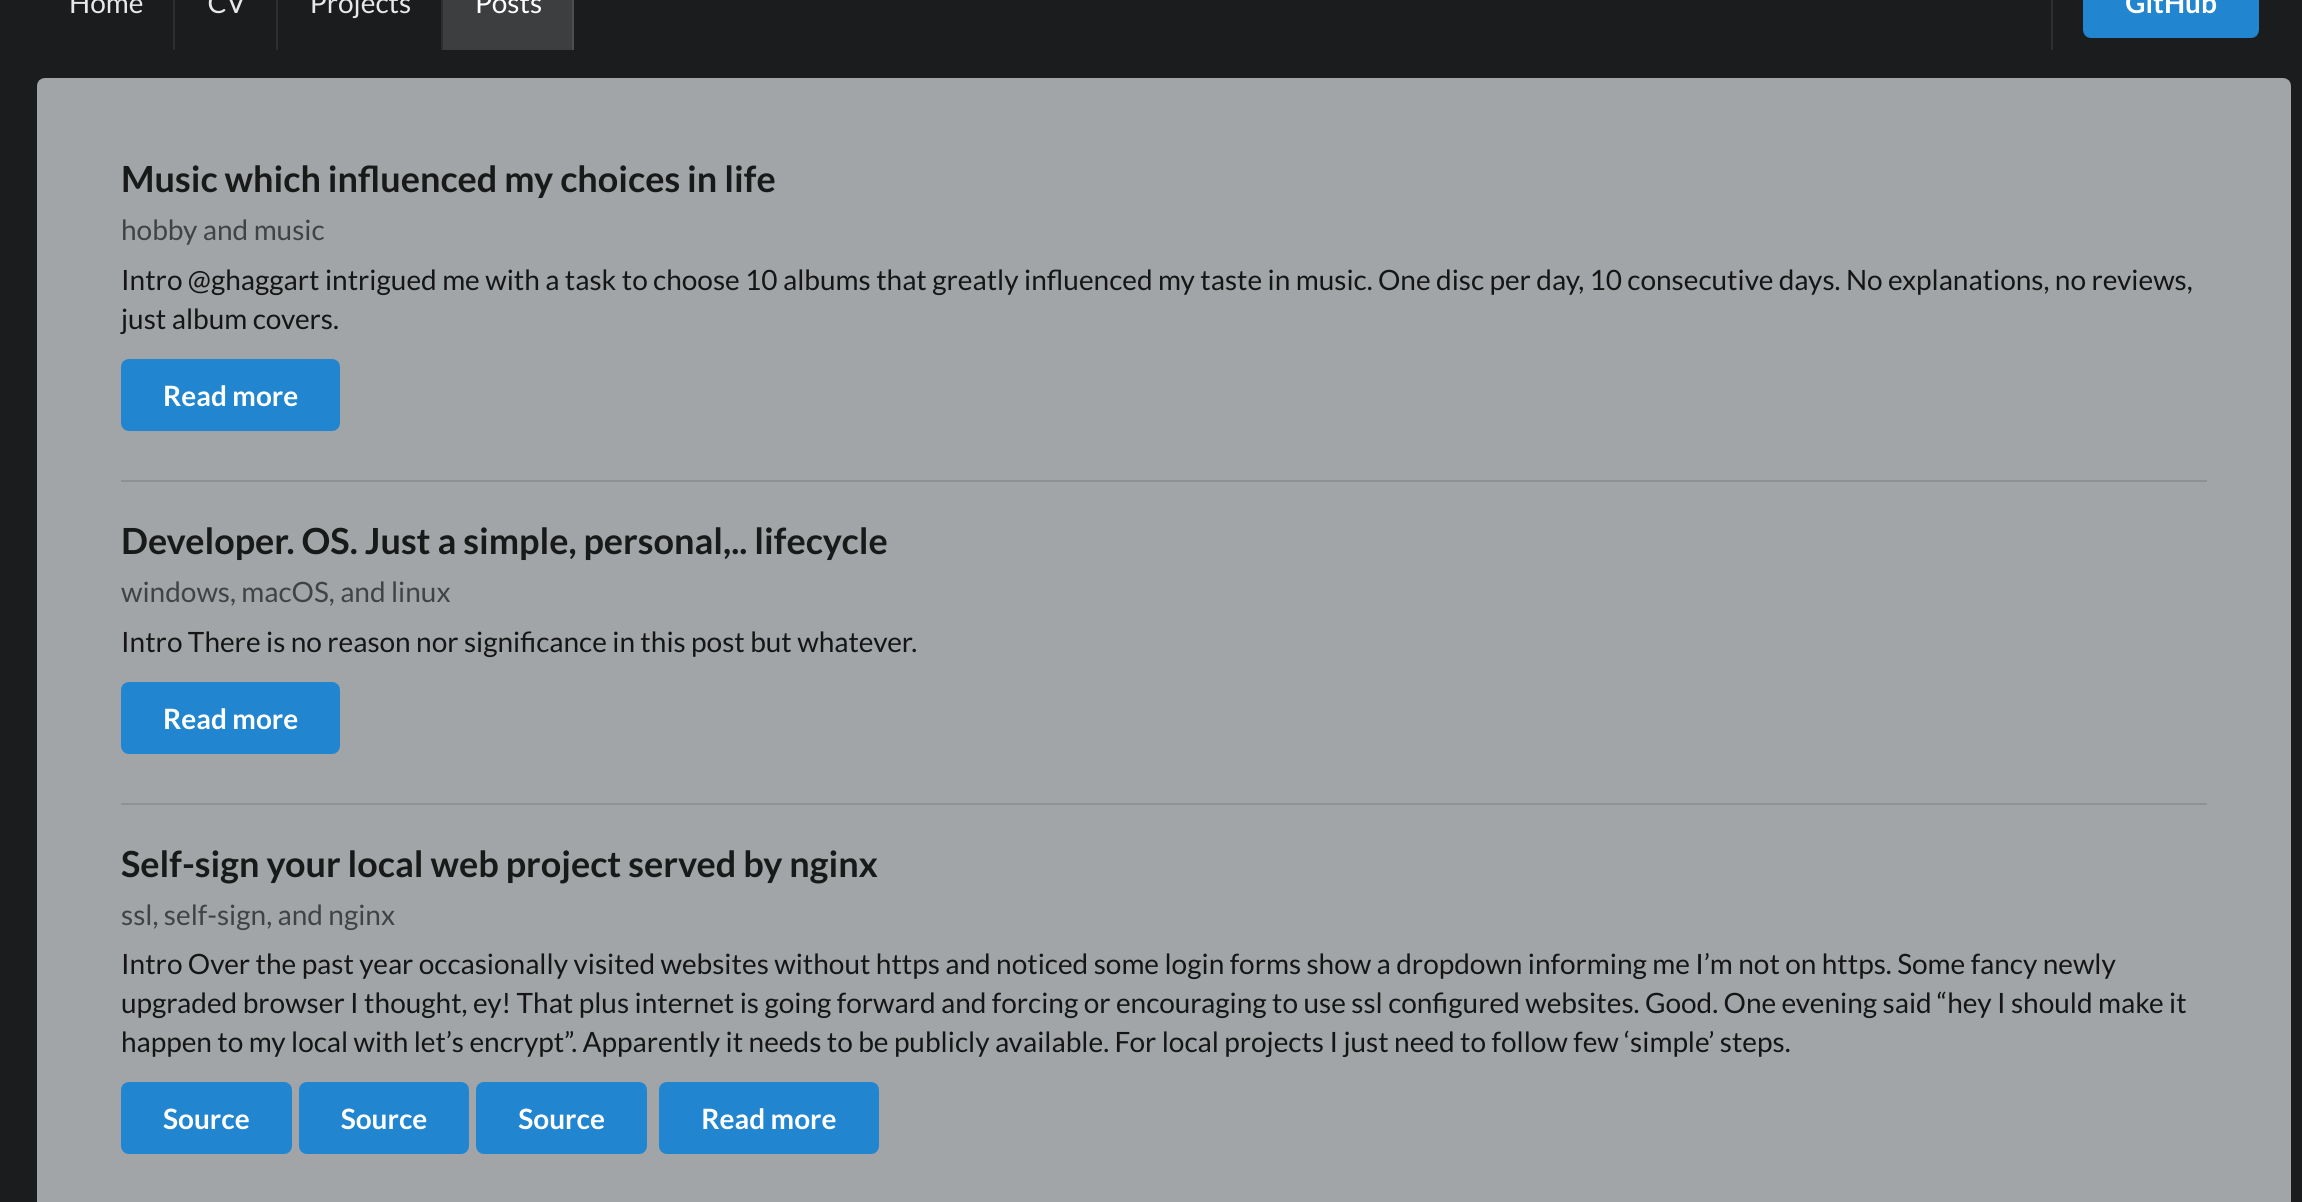Open the Self-sign nginx post title
This screenshot has height=1202, width=2302.
499,865
